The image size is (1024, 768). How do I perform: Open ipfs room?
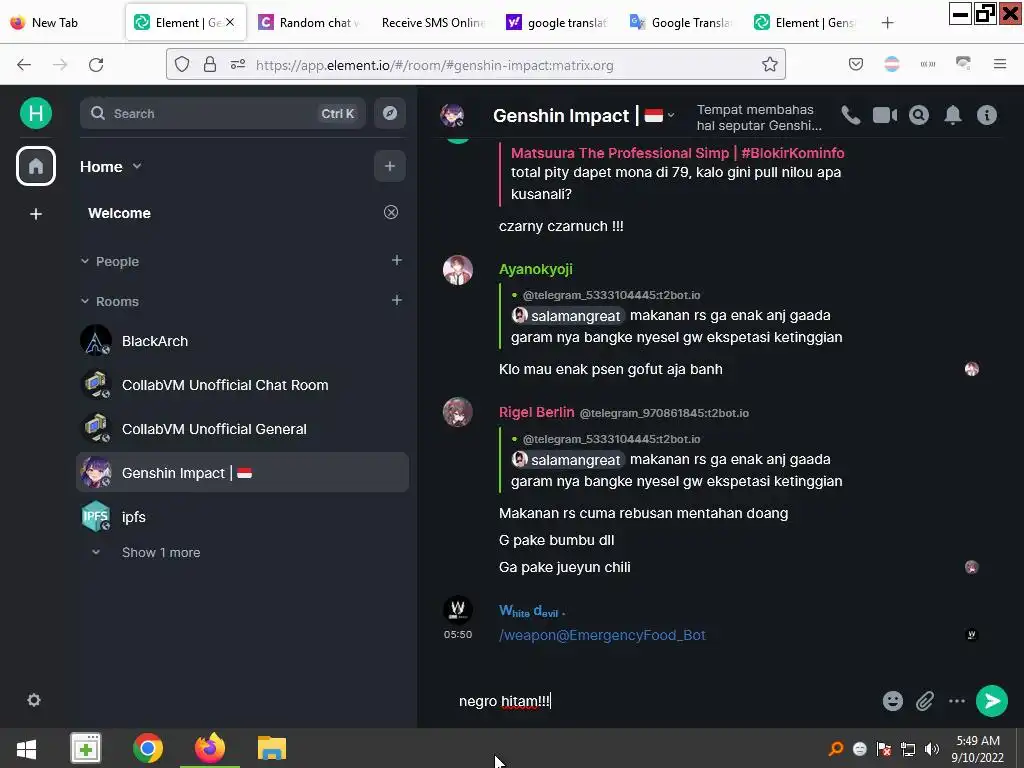[x=243, y=517]
